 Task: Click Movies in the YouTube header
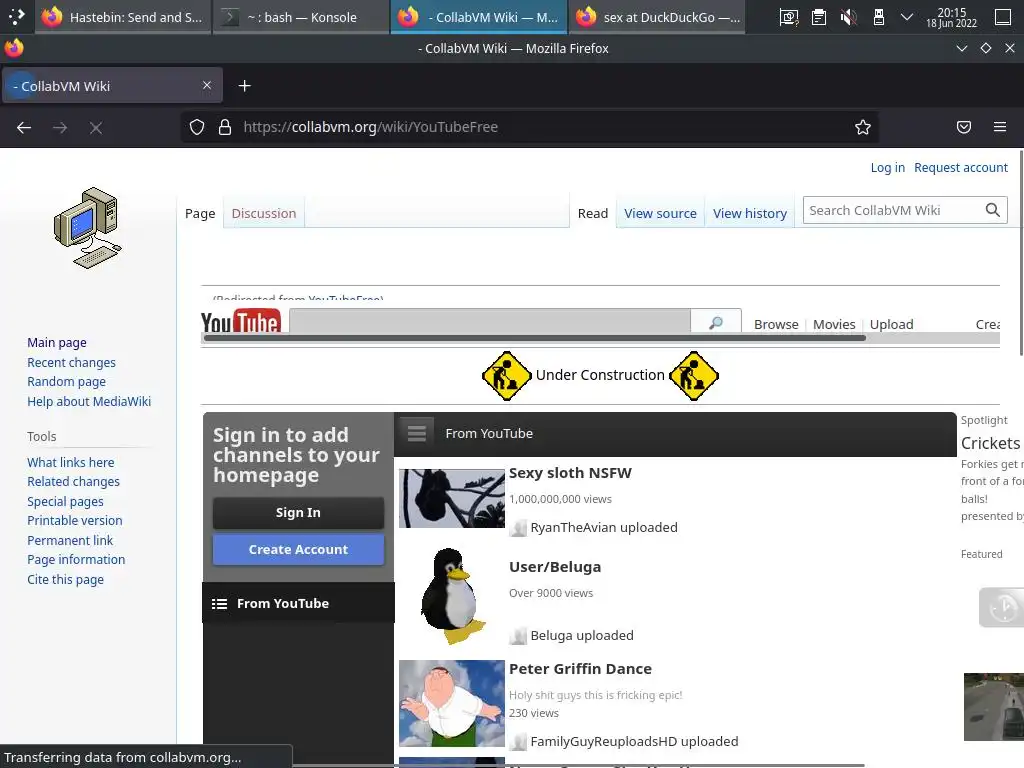[834, 325]
